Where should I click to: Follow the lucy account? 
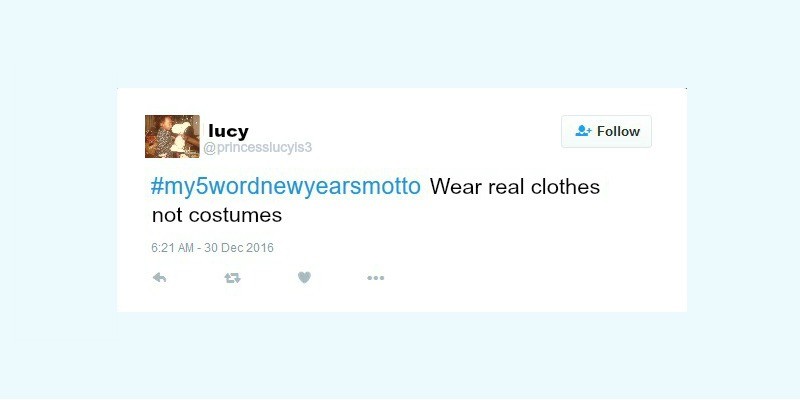click(606, 132)
